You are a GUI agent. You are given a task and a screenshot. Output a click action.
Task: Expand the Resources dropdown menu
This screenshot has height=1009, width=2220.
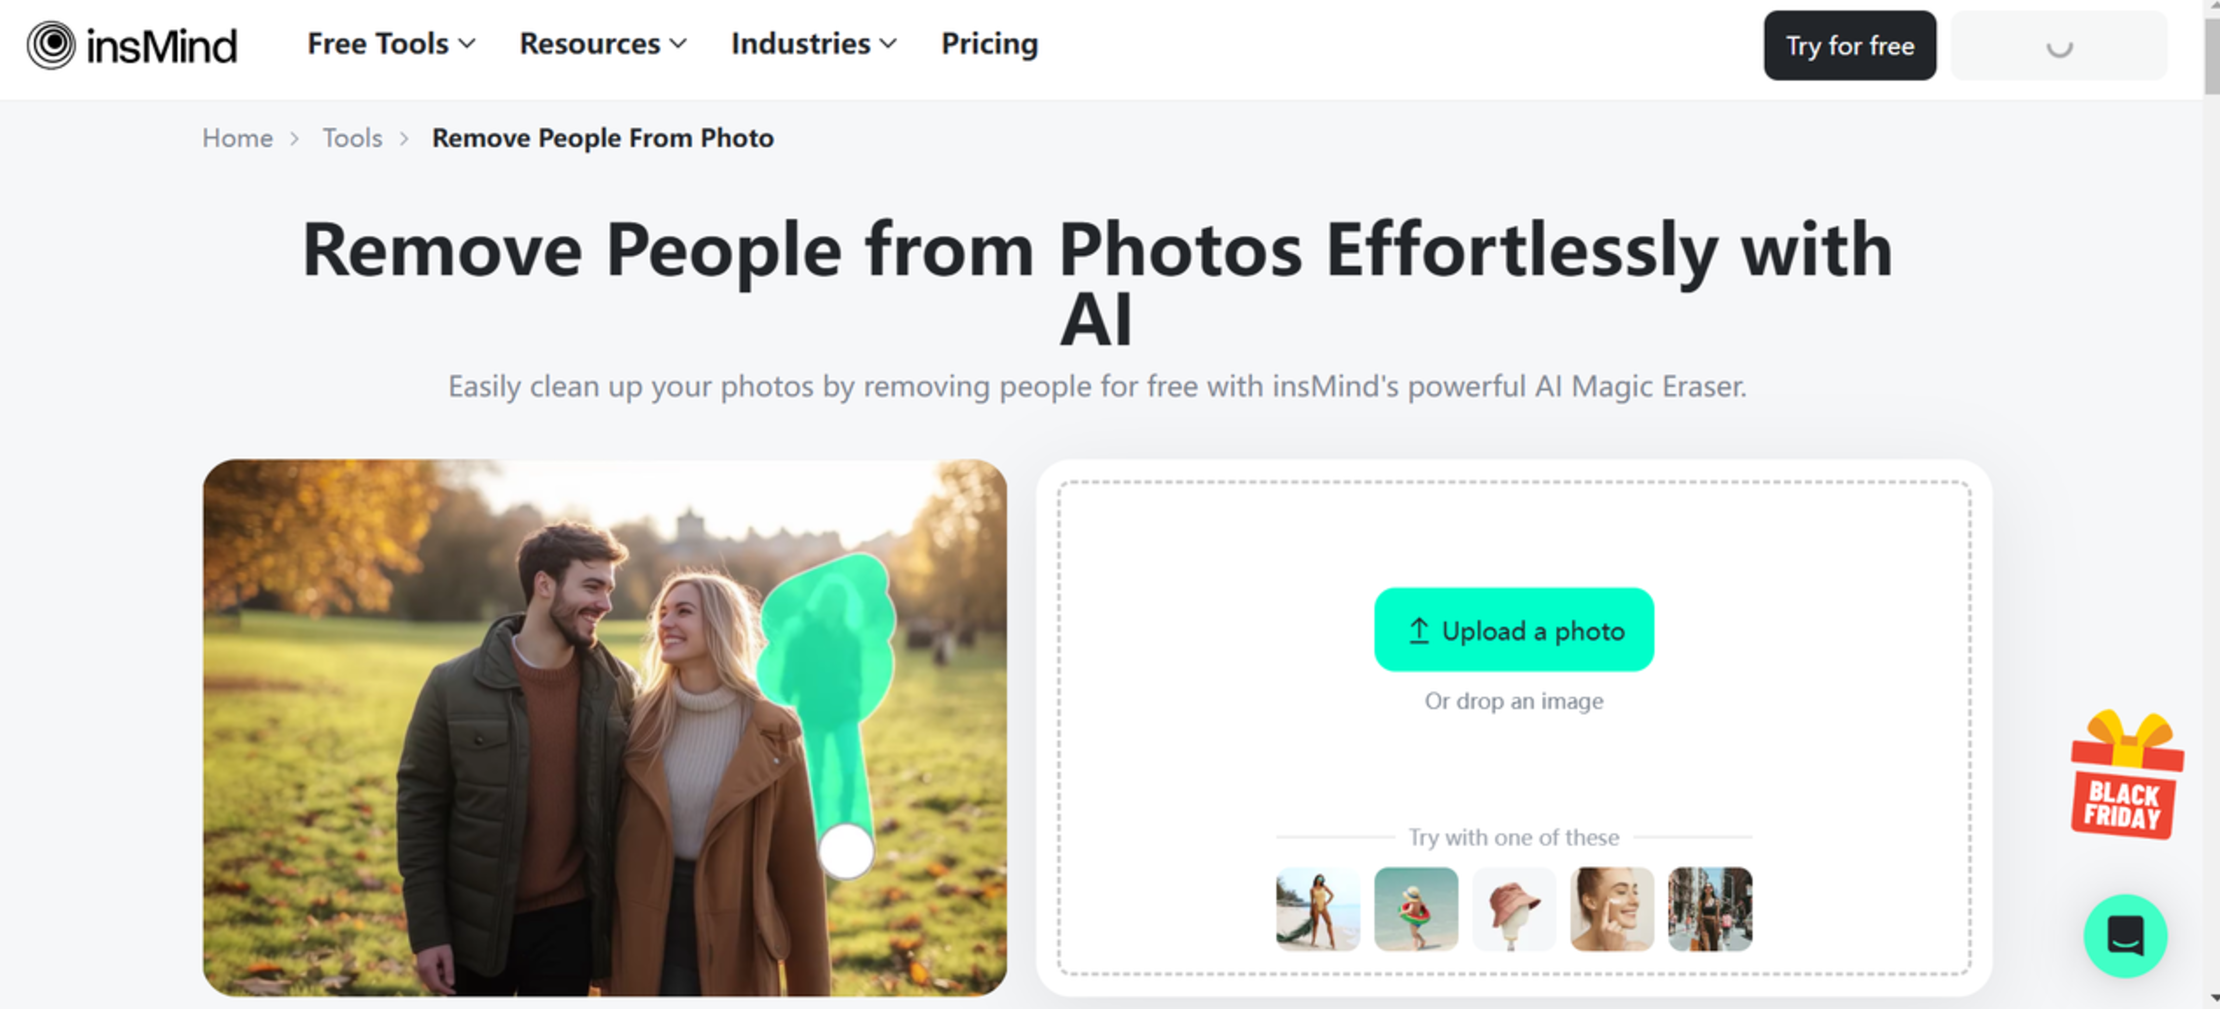click(x=603, y=44)
